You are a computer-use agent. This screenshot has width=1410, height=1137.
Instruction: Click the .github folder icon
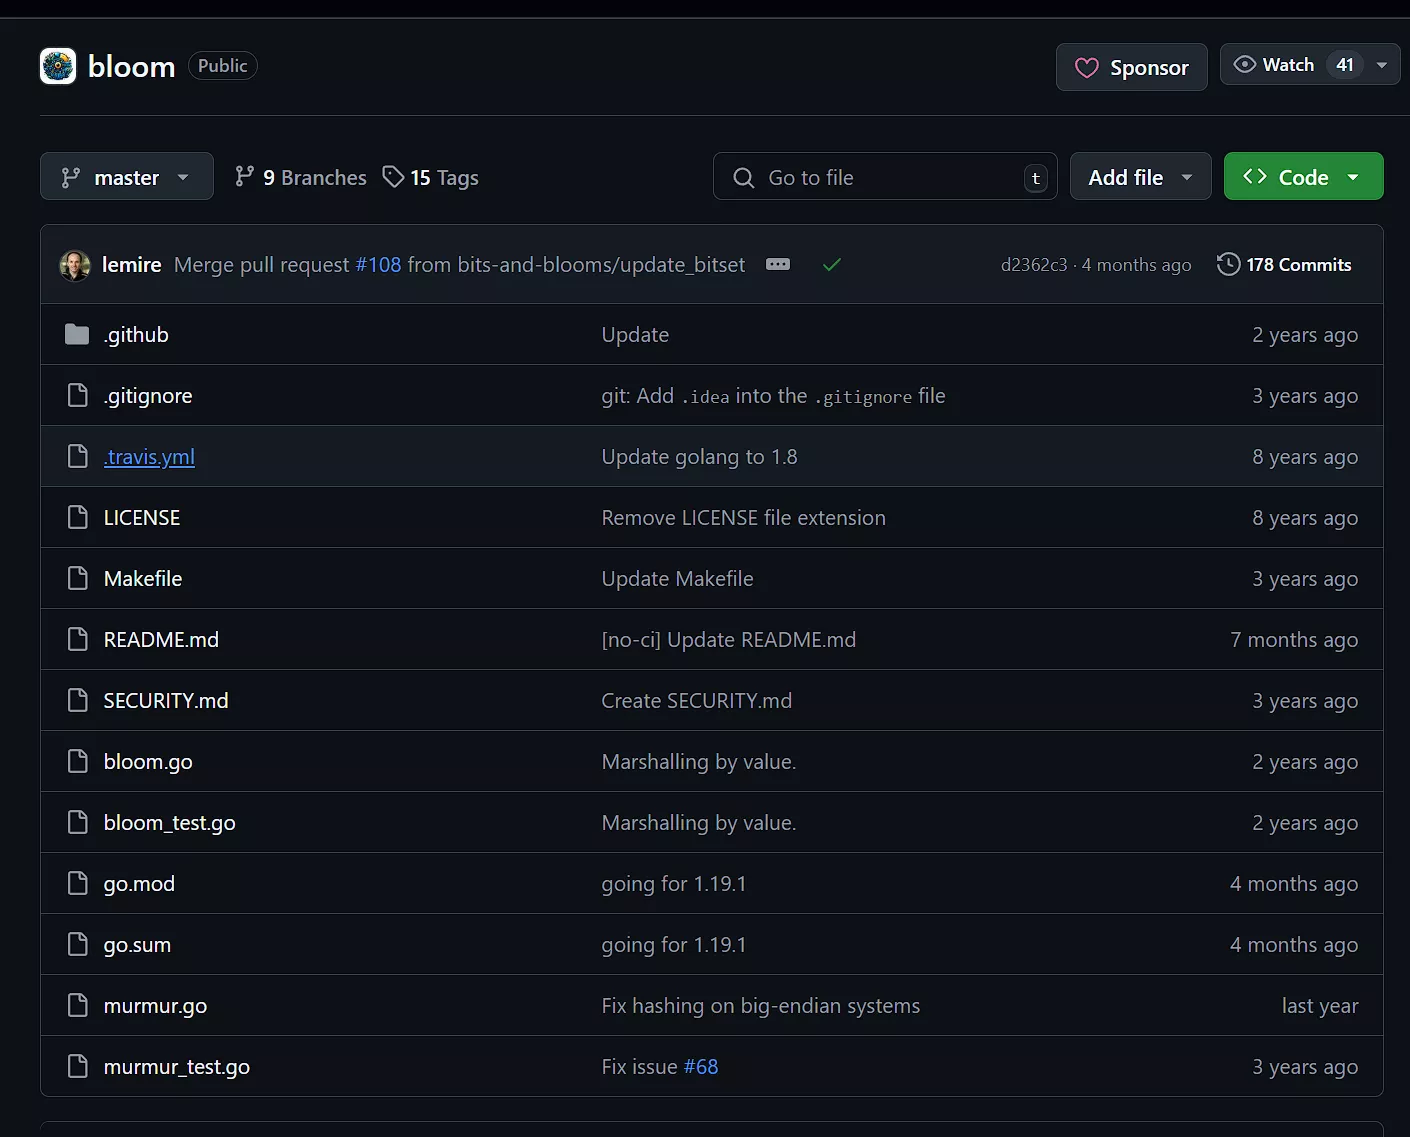click(77, 335)
